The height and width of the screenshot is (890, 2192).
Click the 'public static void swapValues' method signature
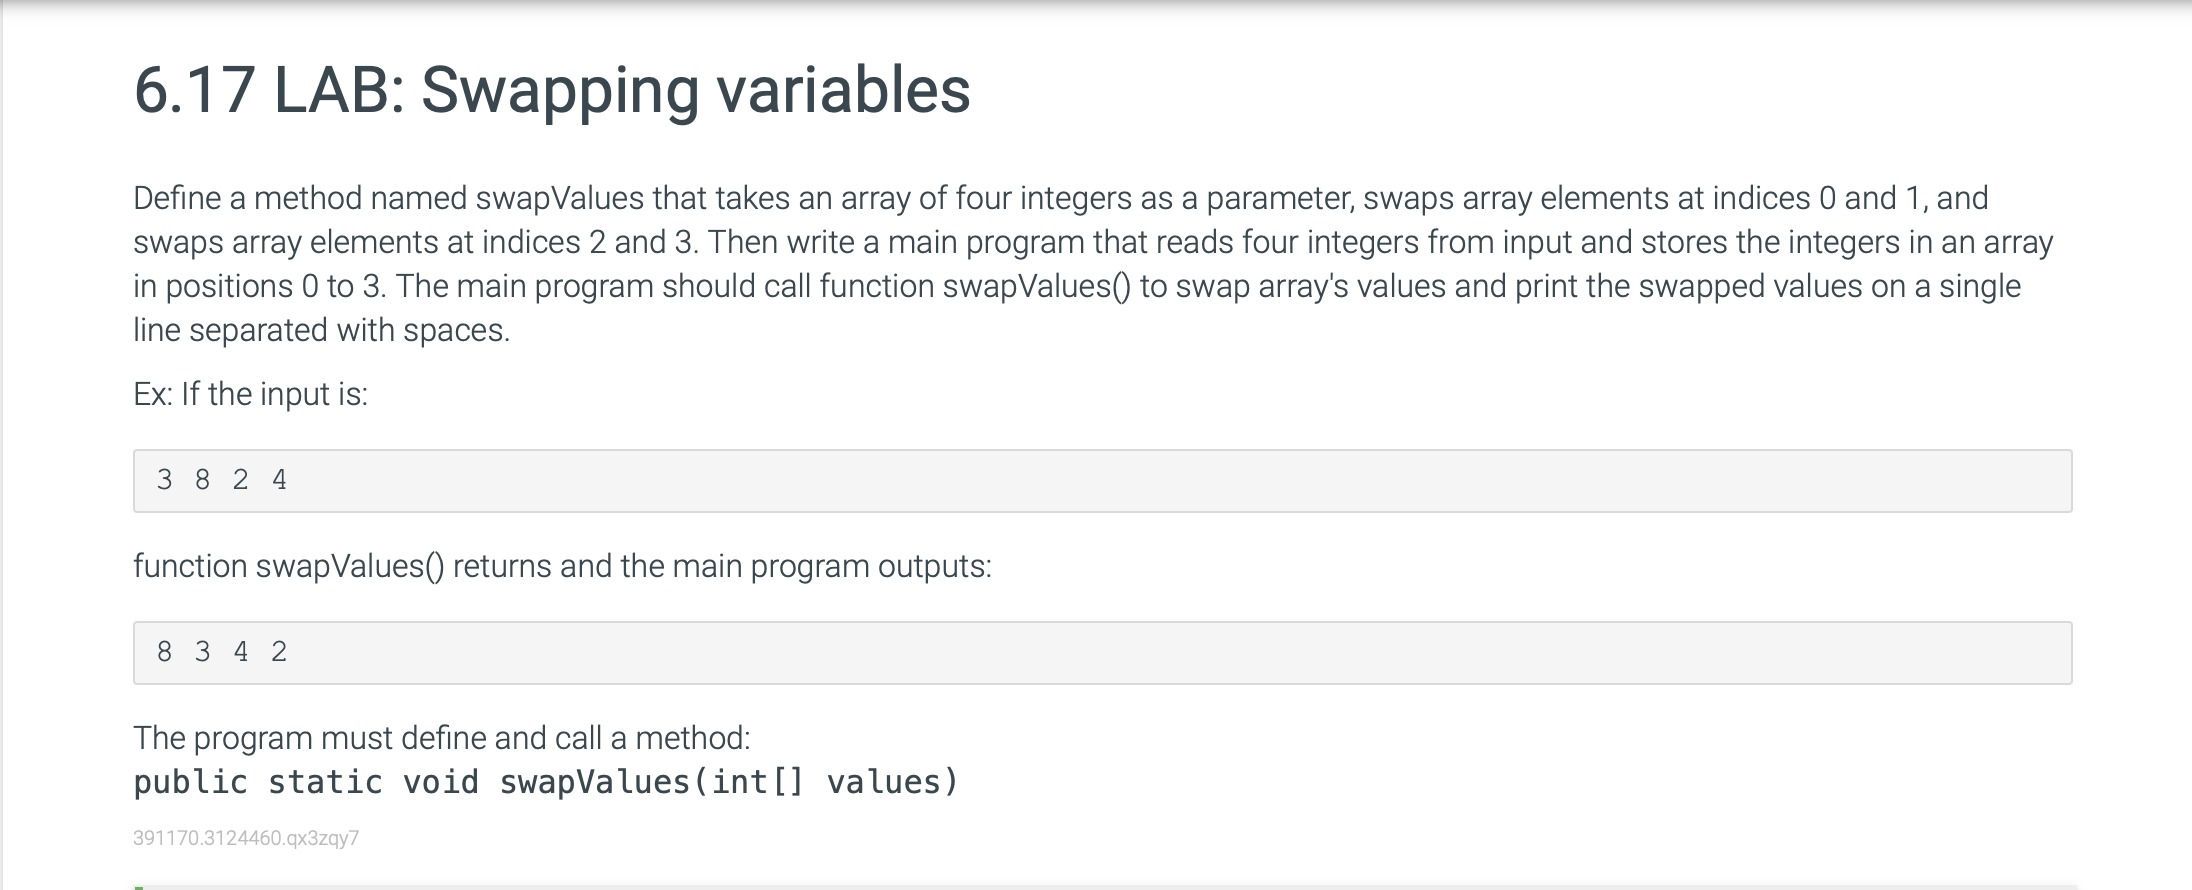546,782
